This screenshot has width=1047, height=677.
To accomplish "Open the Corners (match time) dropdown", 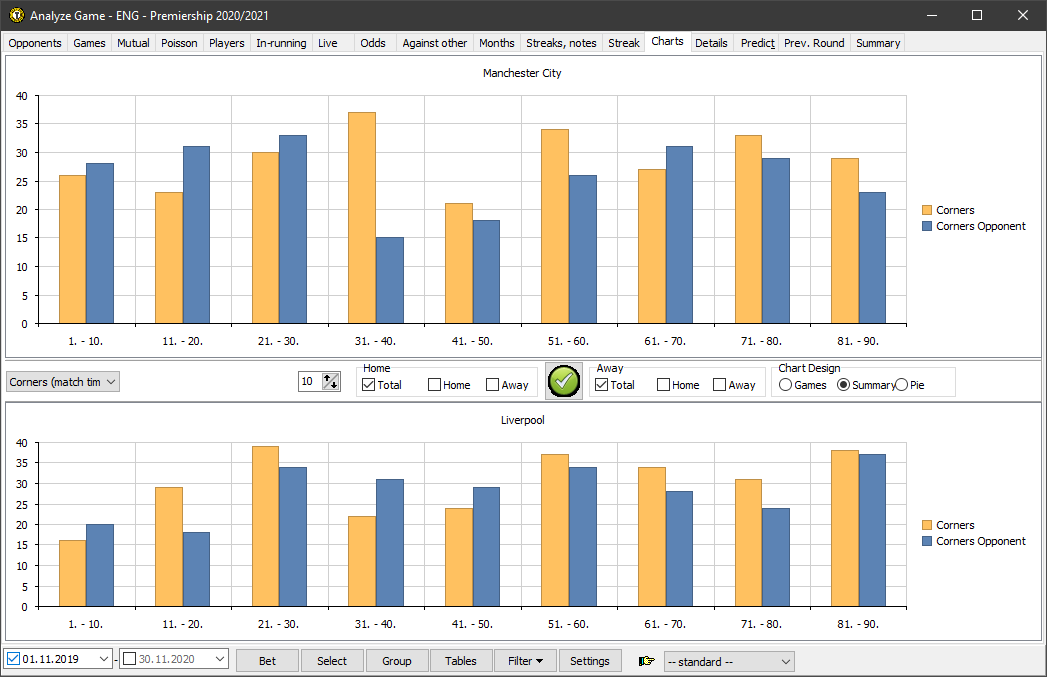I will click(x=63, y=381).
